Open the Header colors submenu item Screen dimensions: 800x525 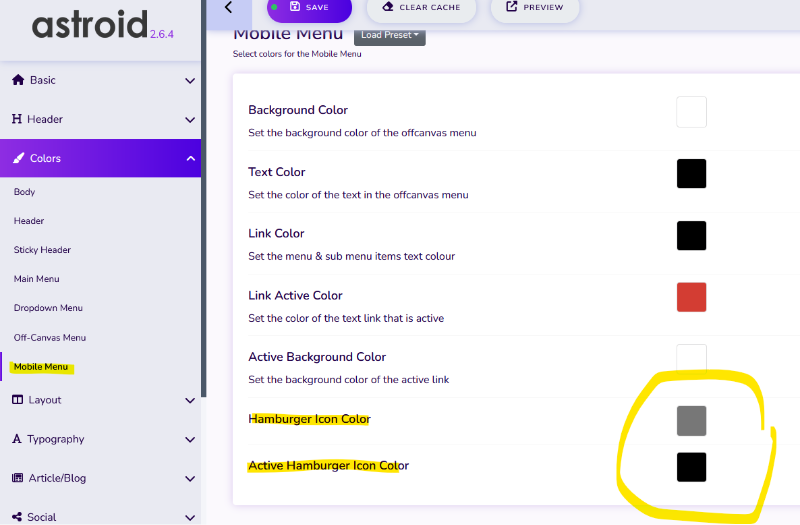point(29,221)
